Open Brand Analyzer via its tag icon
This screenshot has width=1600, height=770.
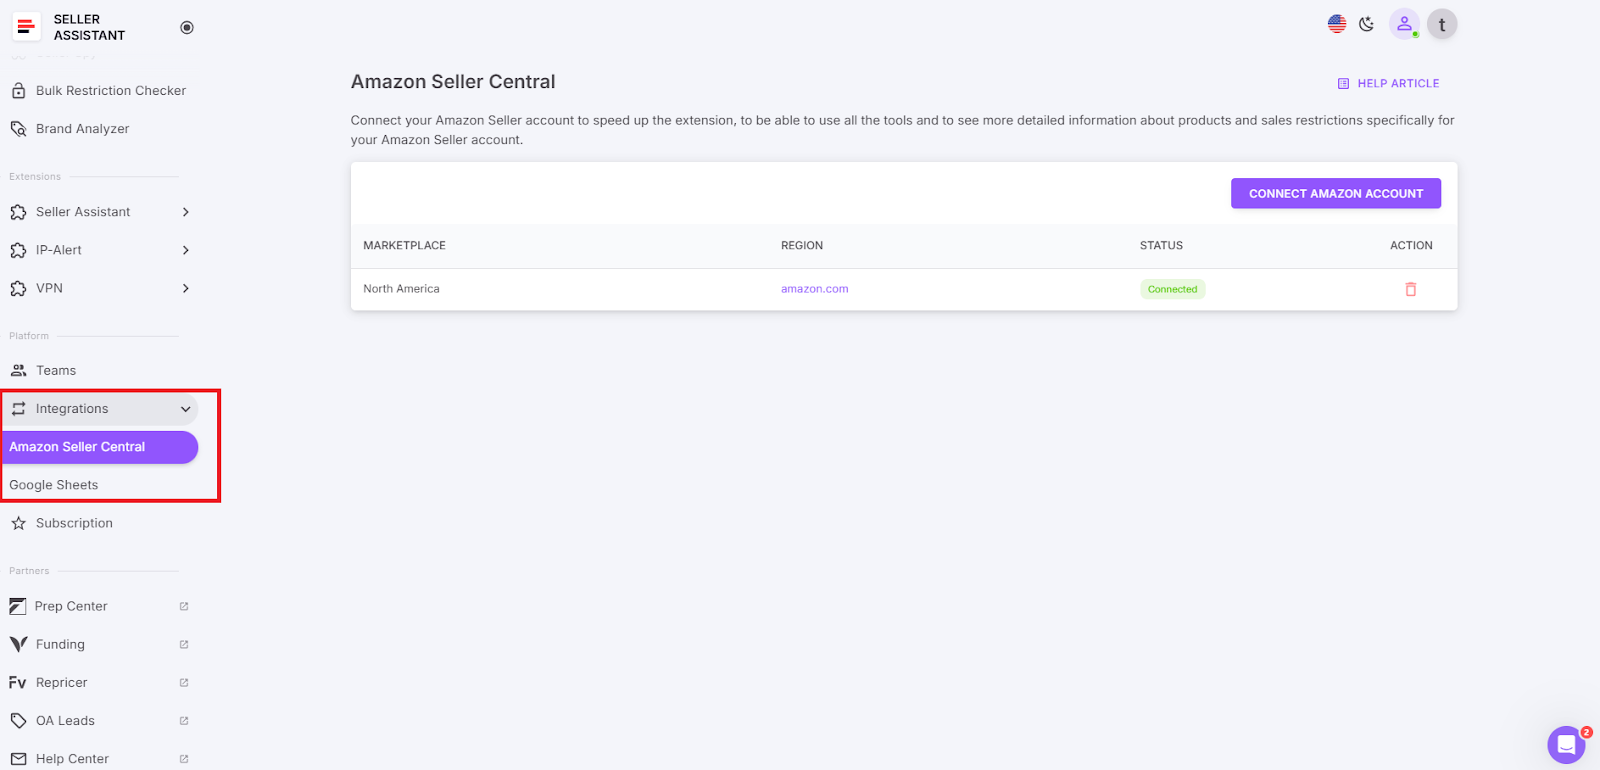[18, 128]
